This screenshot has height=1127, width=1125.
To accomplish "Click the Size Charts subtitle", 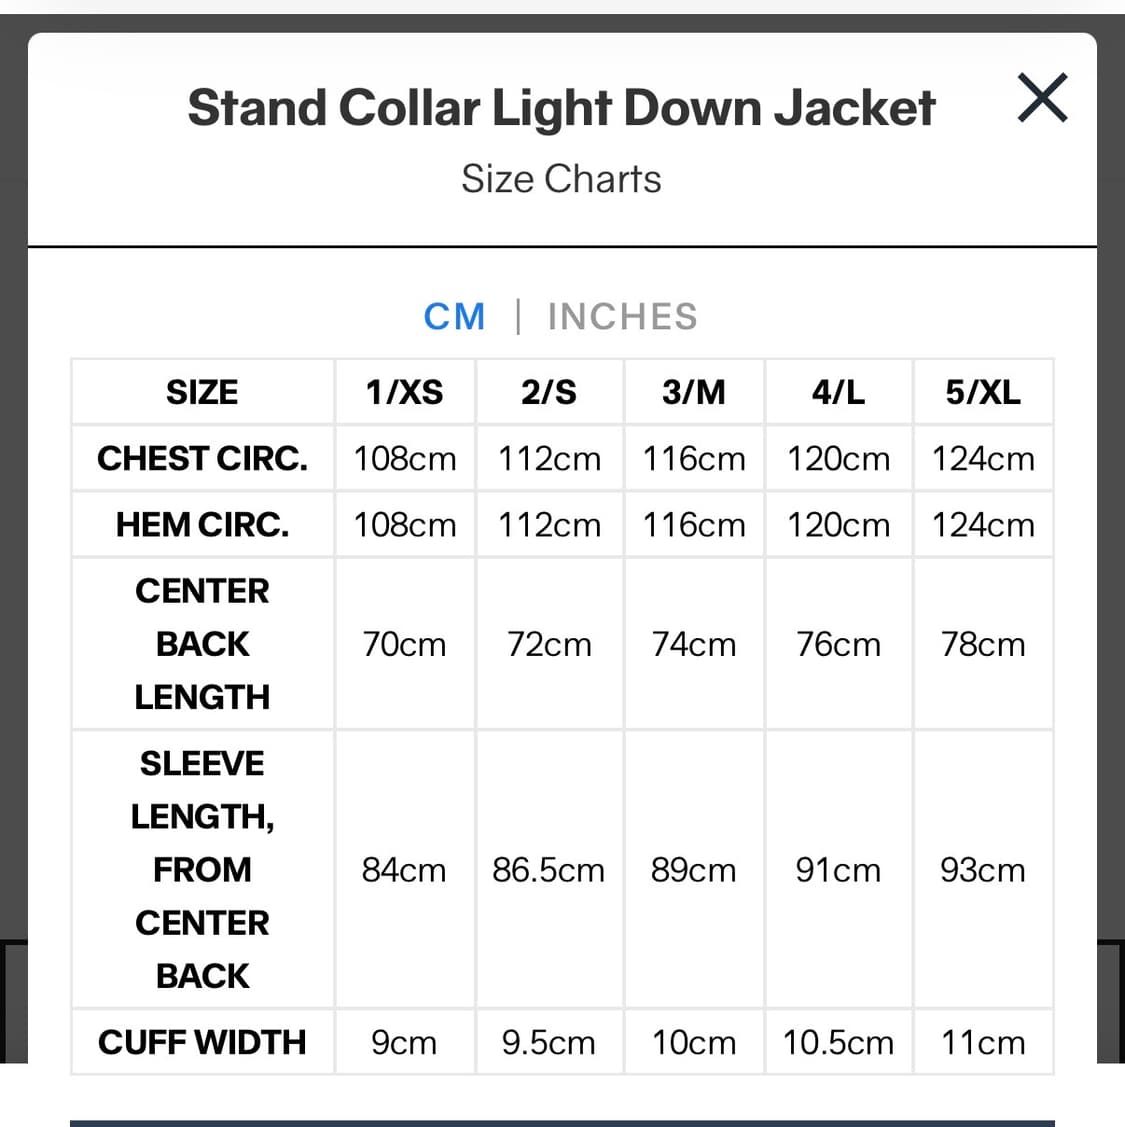I will coord(561,179).
